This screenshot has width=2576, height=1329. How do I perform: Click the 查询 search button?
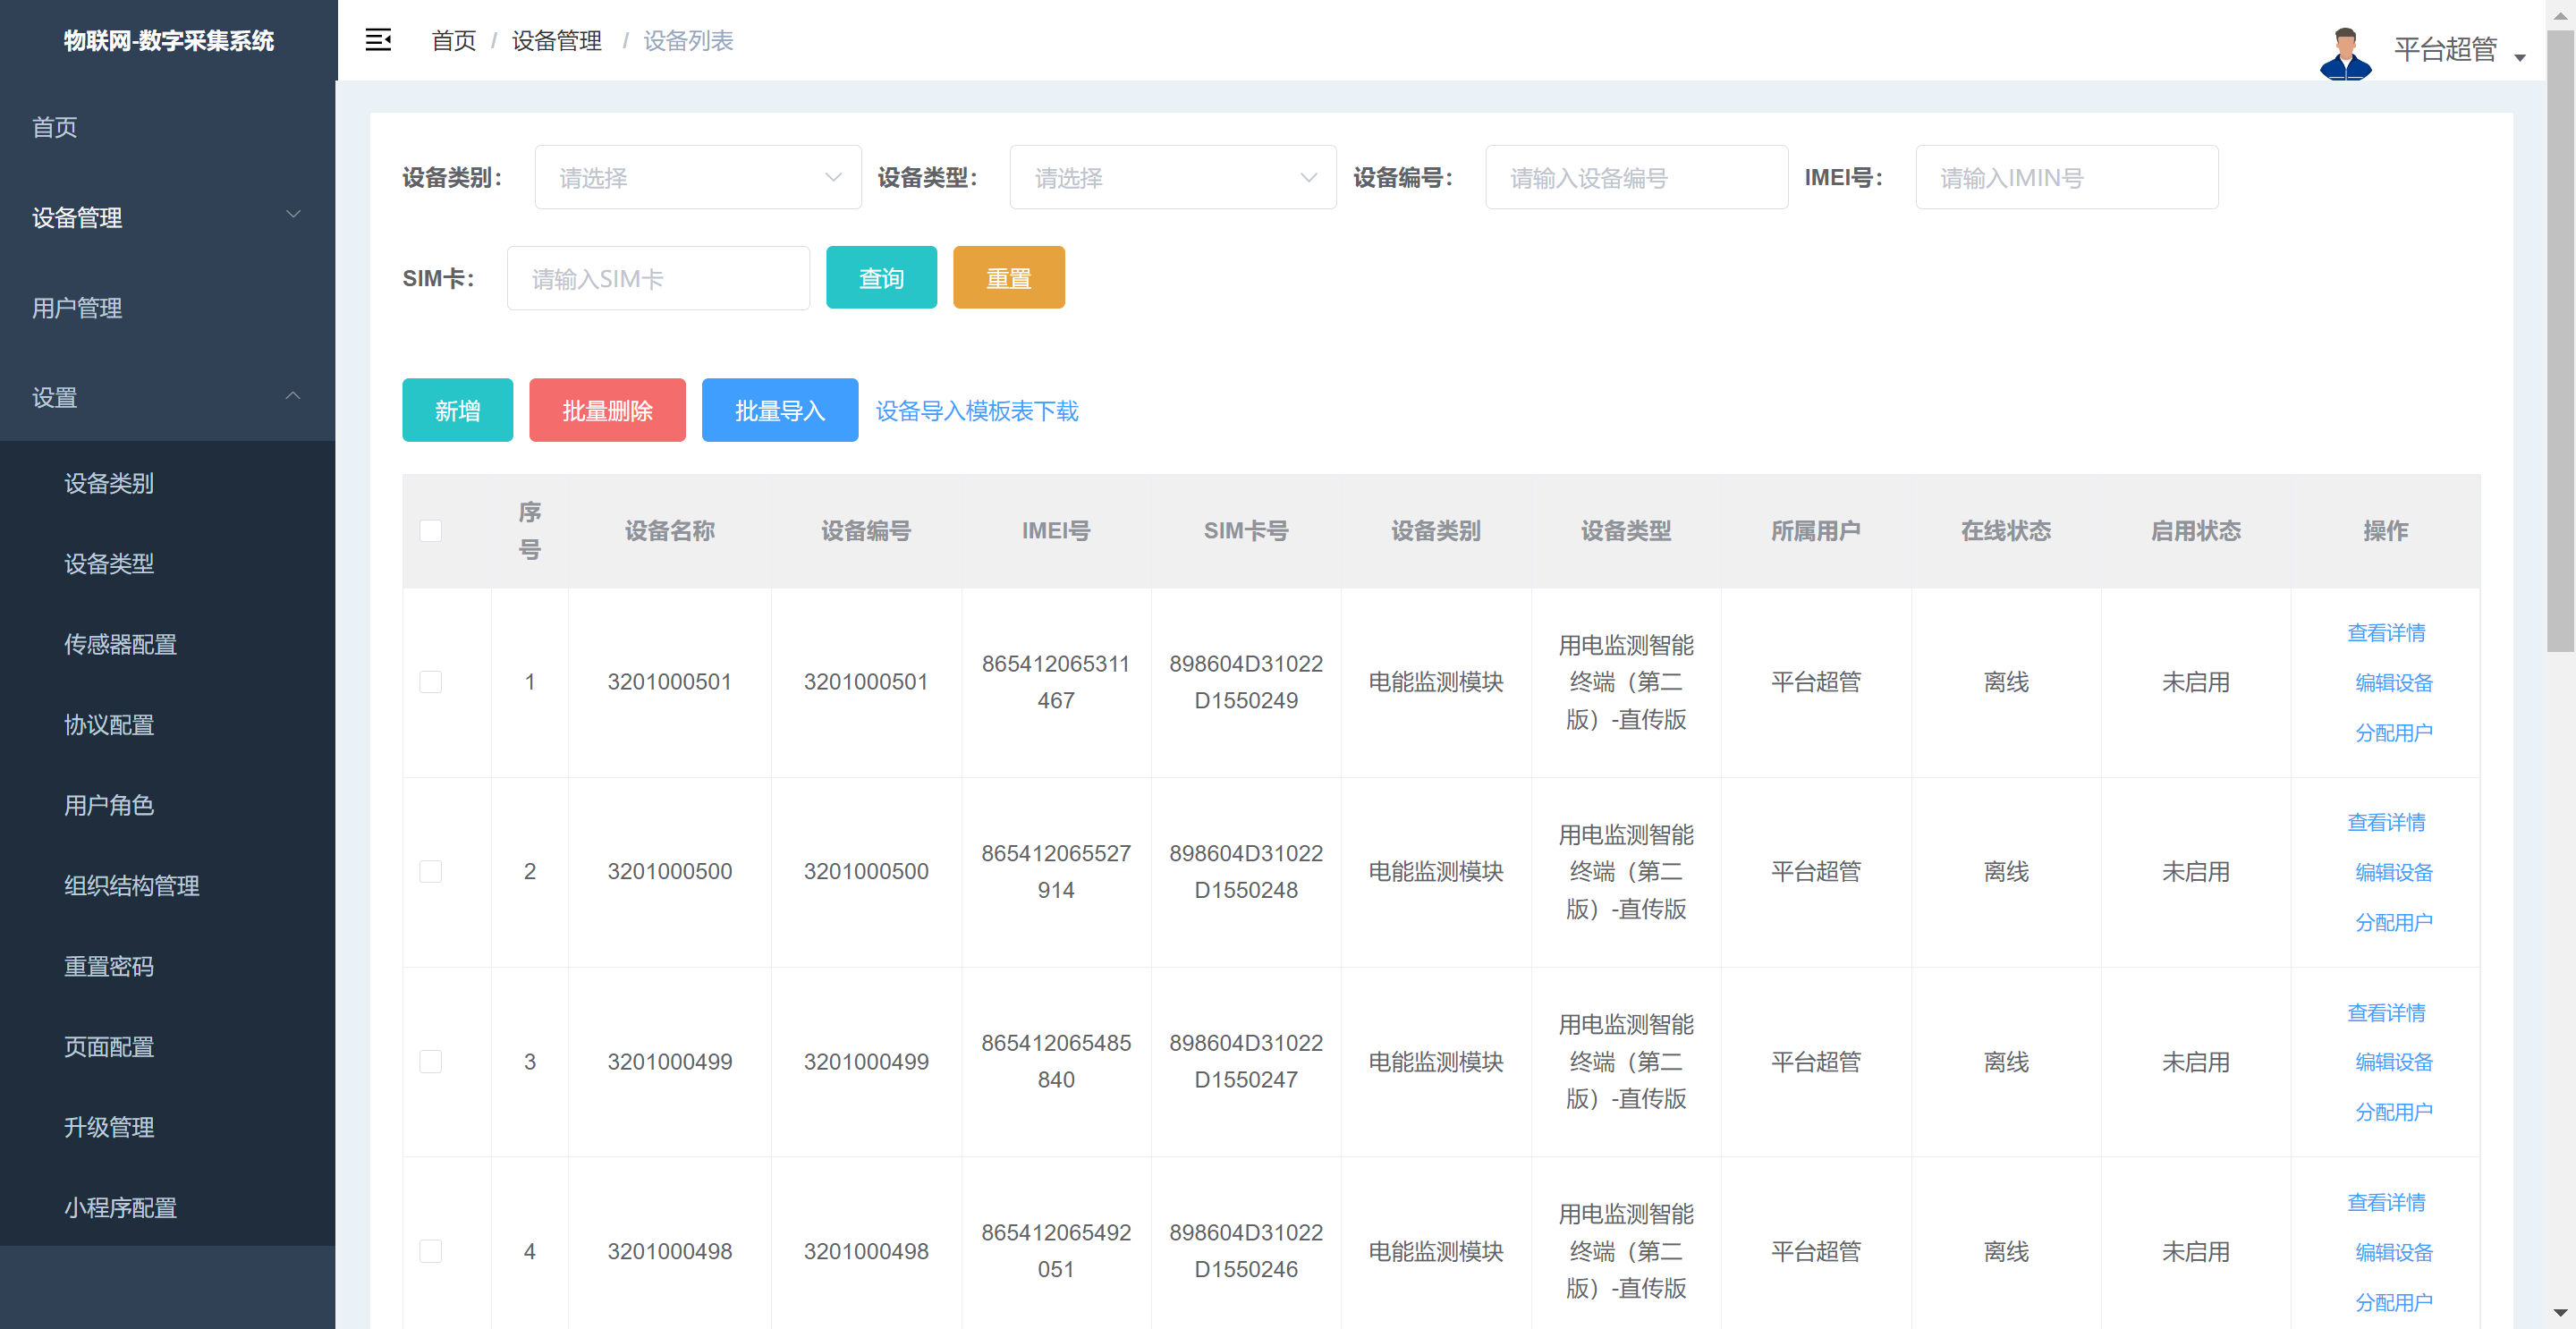tap(881, 277)
